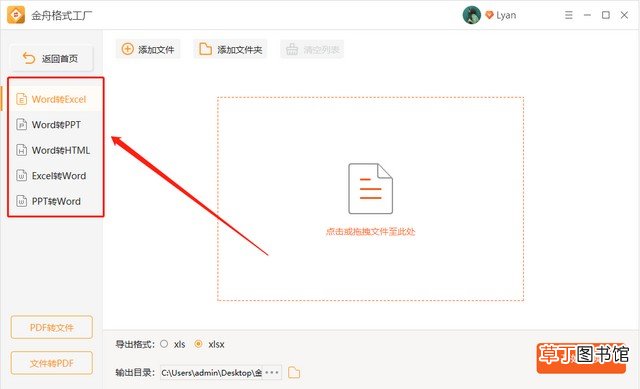Click the 清空列表 button
This screenshot has height=389, width=640.
(x=312, y=49)
